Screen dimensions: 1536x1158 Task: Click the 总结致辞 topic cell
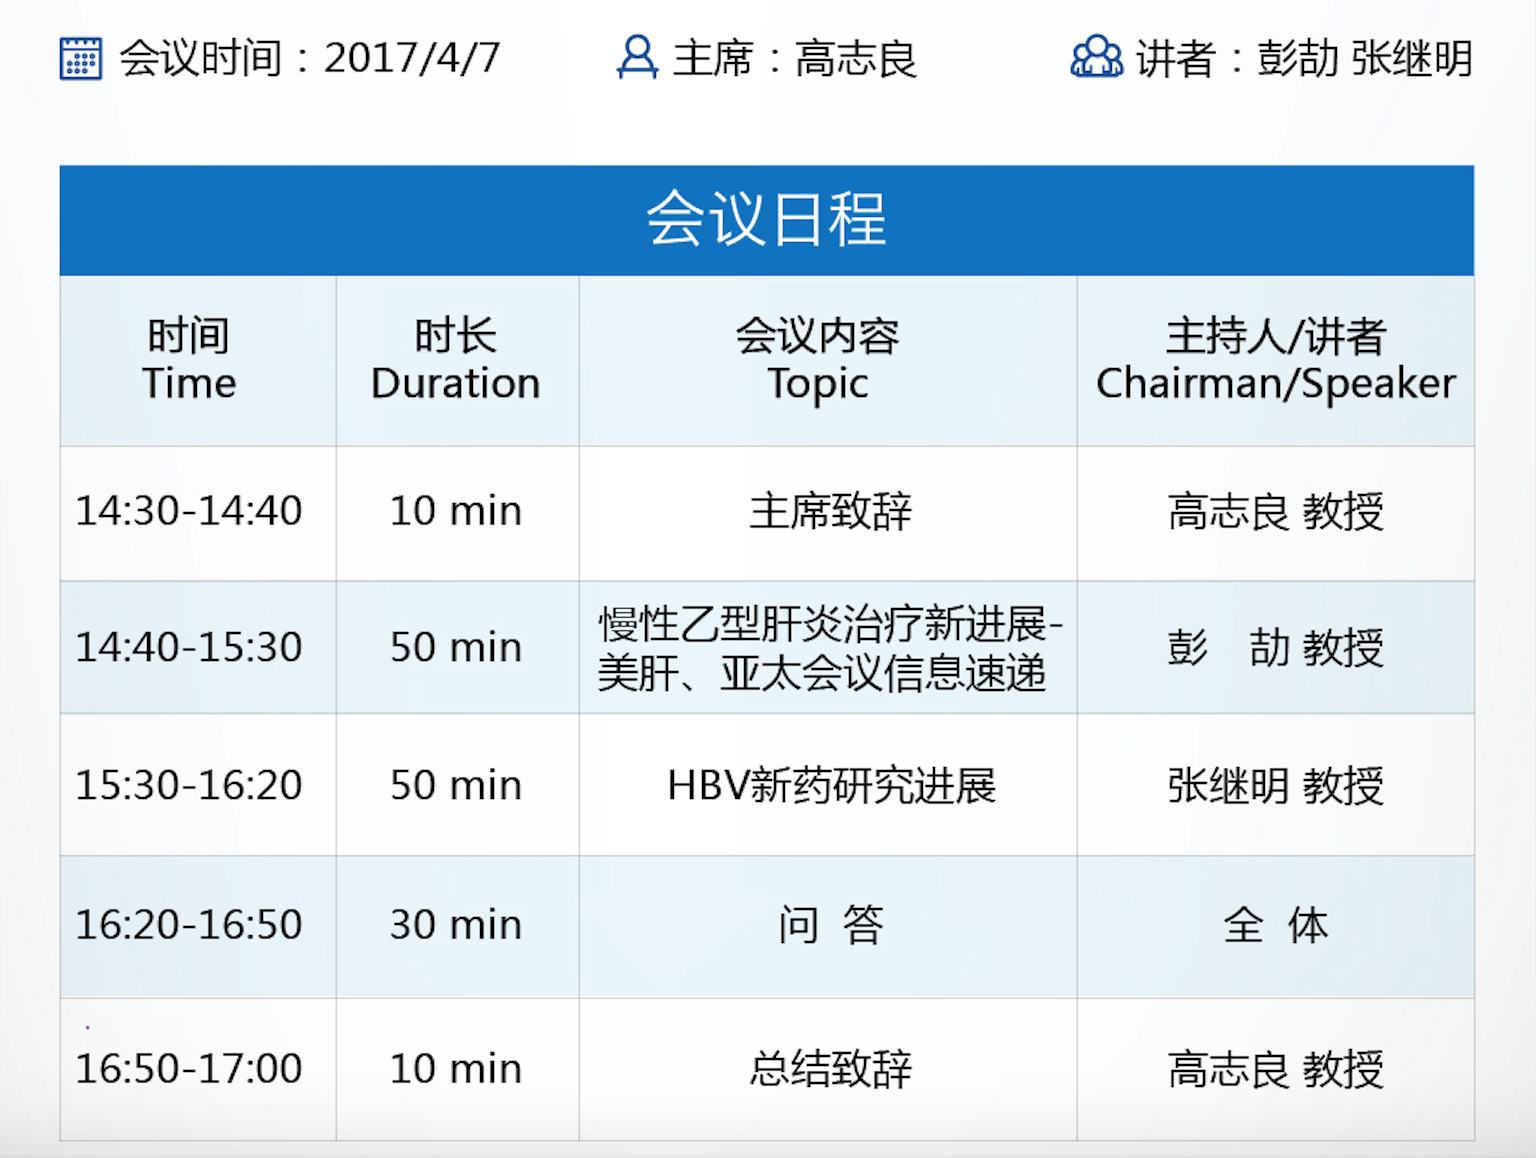[828, 1069]
